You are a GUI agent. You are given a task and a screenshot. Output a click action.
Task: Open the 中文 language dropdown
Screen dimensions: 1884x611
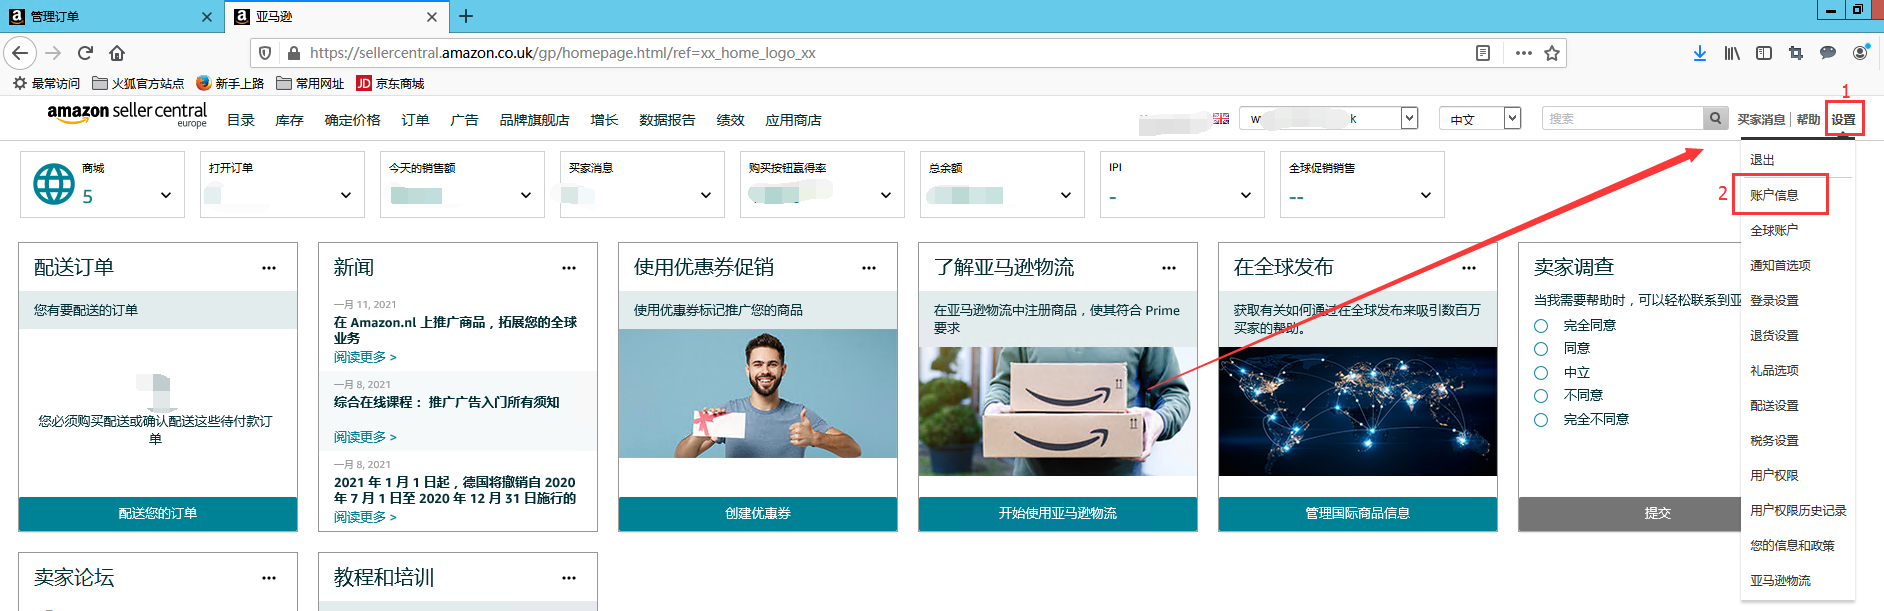tap(1480, 119)
